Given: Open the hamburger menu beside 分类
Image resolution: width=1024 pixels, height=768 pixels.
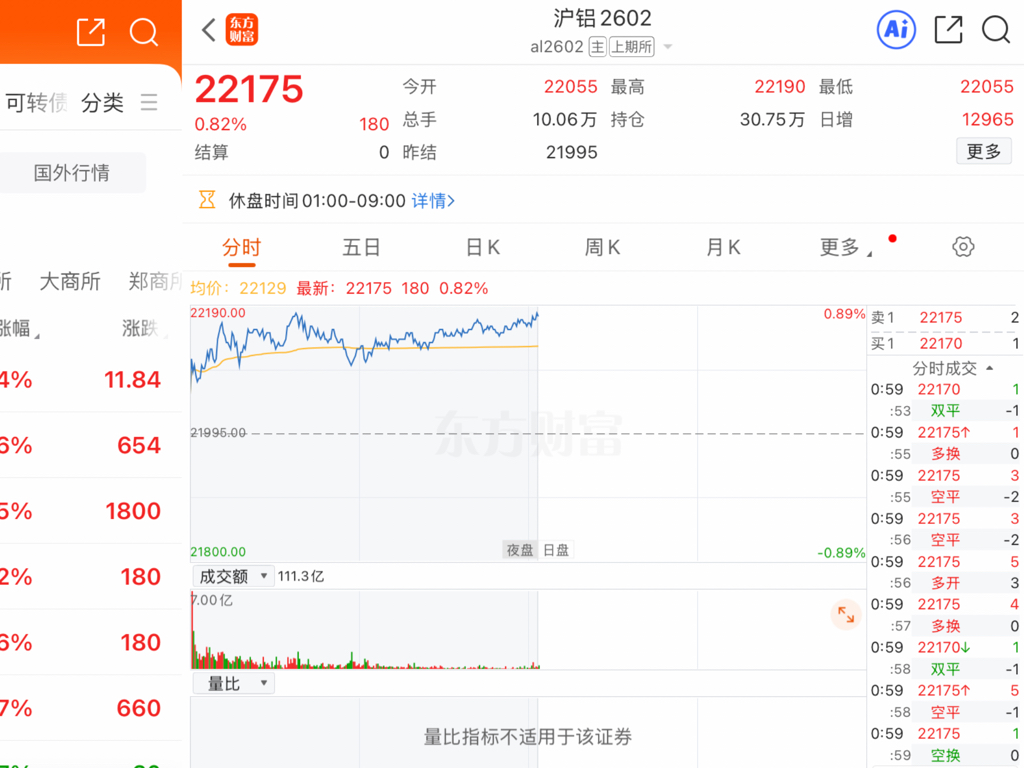Looking at the screenshot, I should (x=149, y=103).
